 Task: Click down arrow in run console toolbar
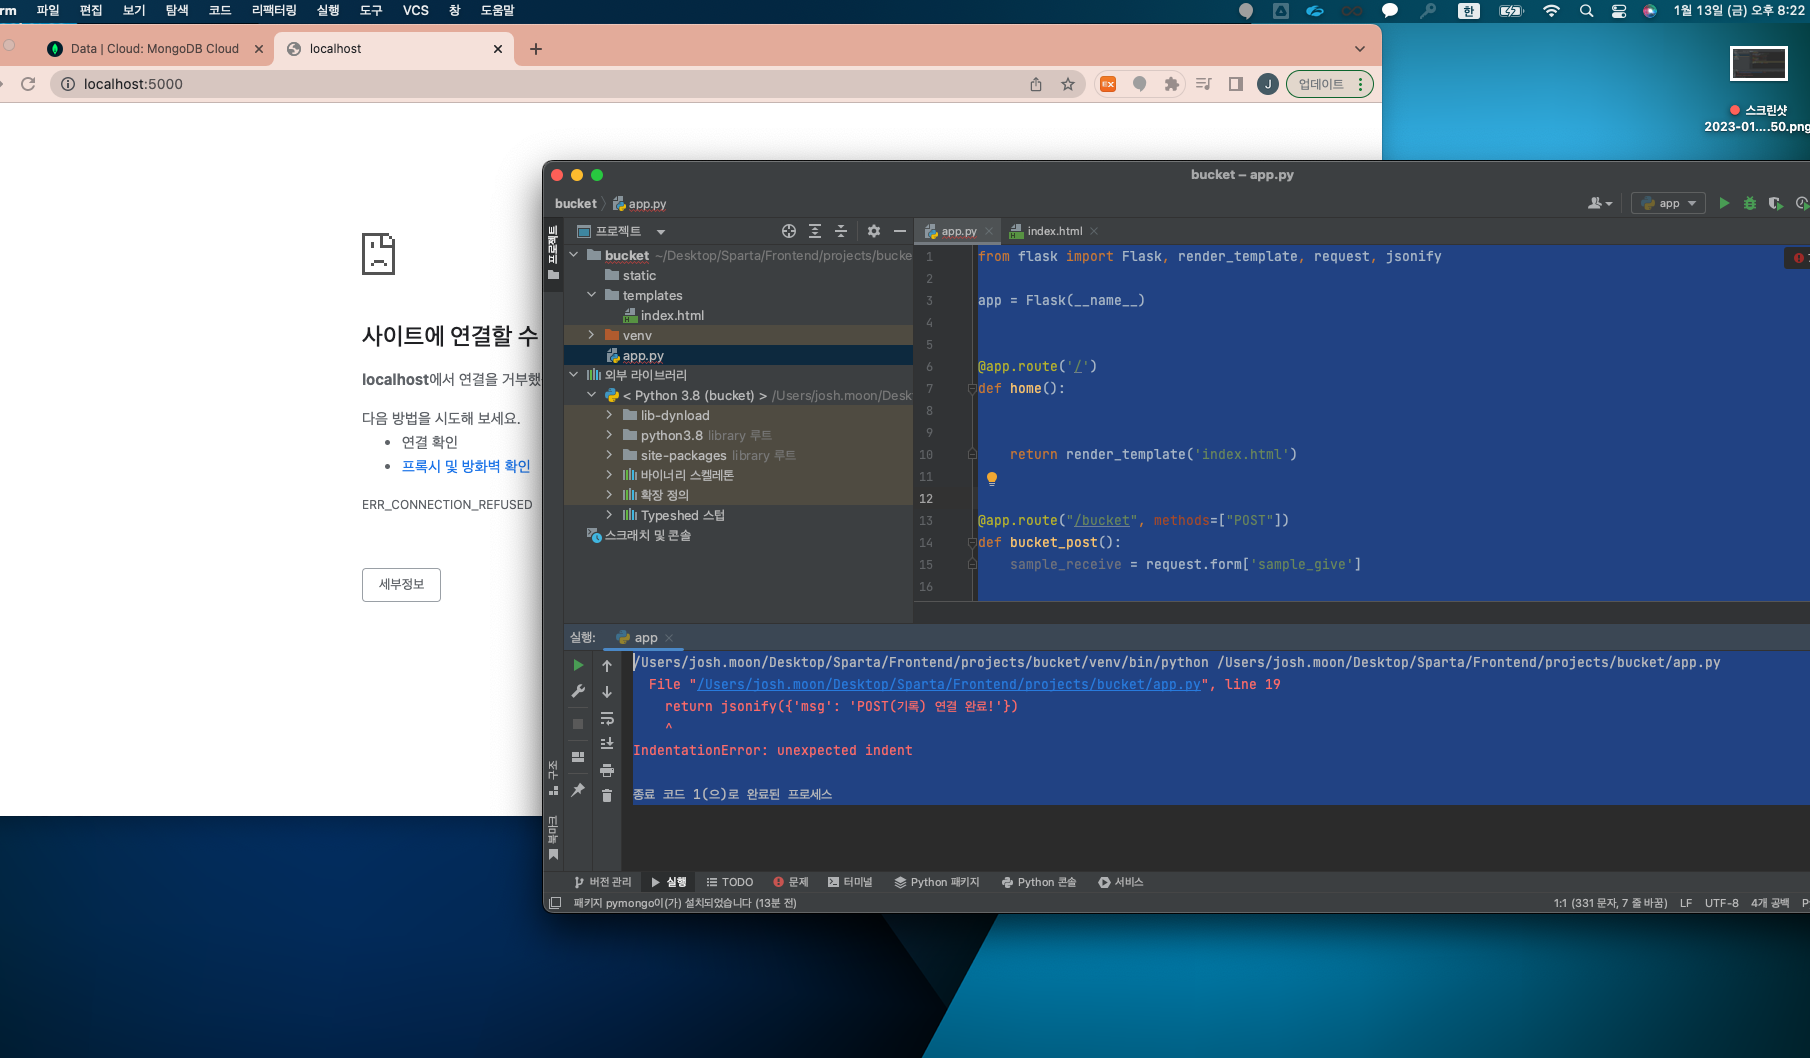(x=607, y=691)
